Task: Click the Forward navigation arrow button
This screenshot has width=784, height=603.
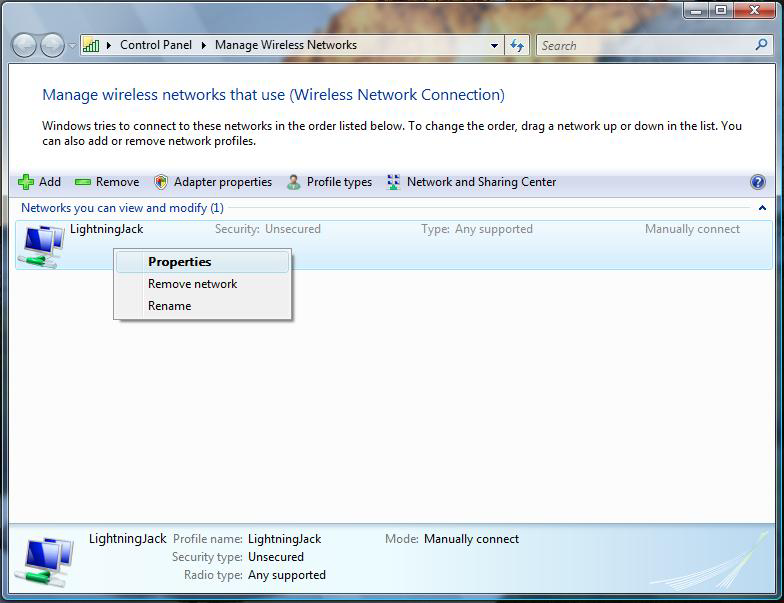Action: (x=52, y=46)
